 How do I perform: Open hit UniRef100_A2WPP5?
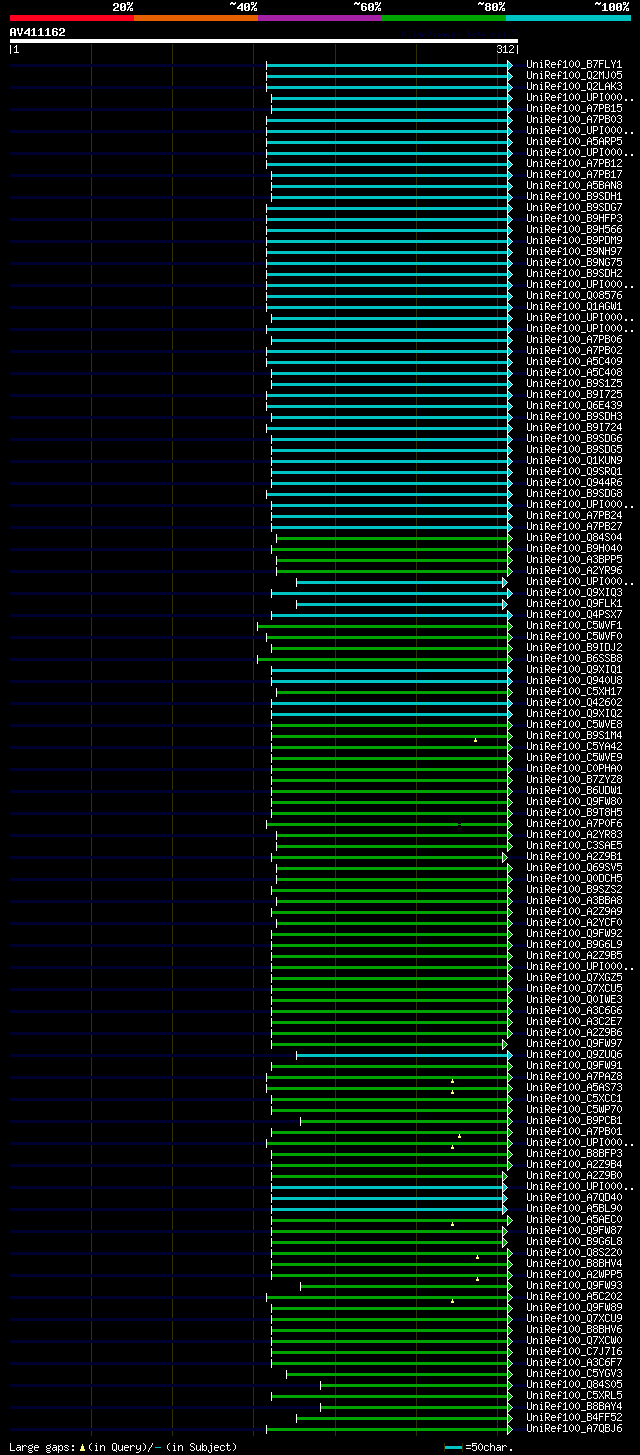[574, 1275]
